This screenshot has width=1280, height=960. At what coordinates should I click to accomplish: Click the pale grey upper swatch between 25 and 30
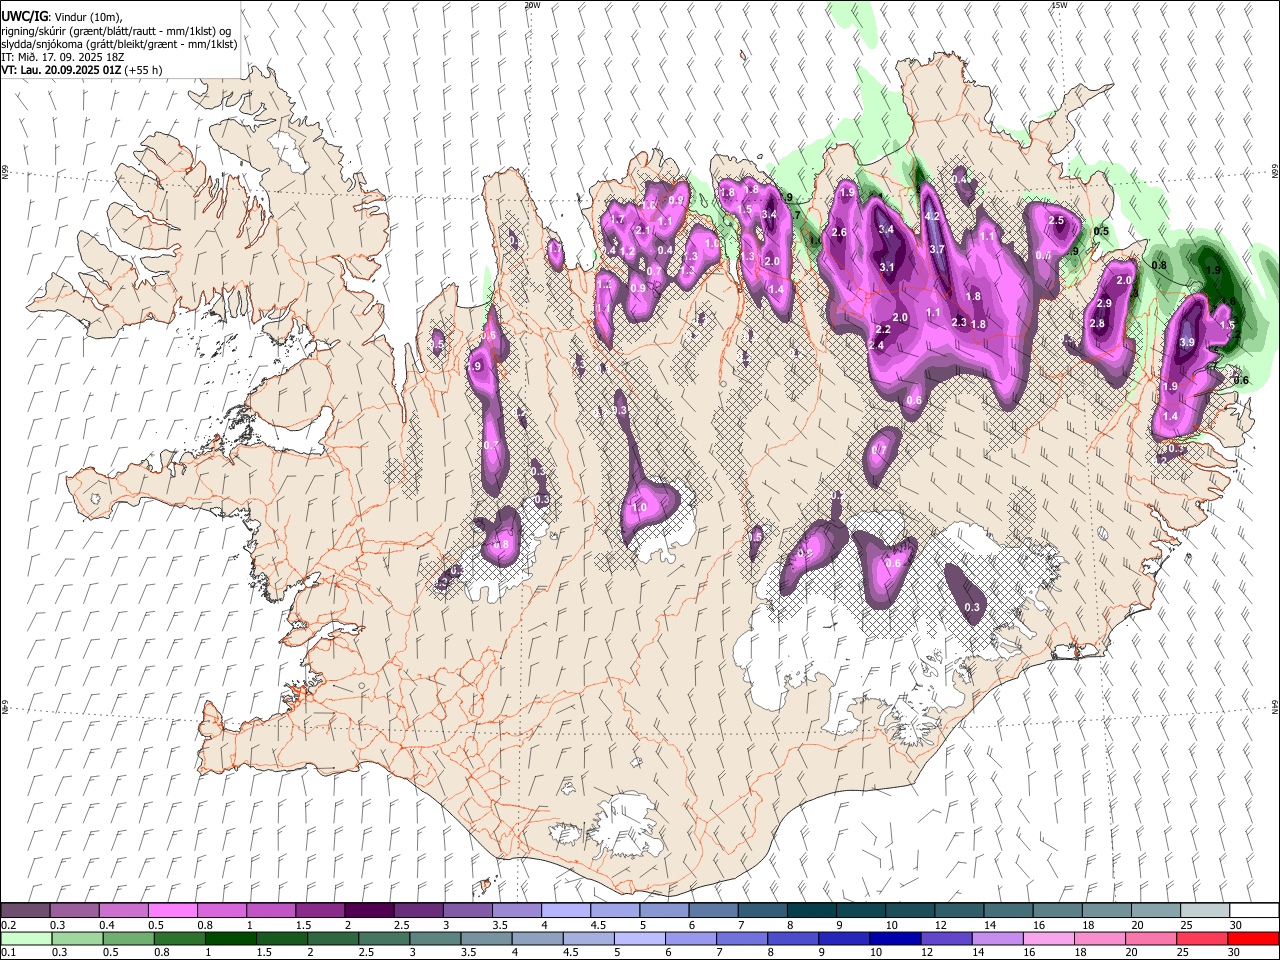[x=1205, y=910]
